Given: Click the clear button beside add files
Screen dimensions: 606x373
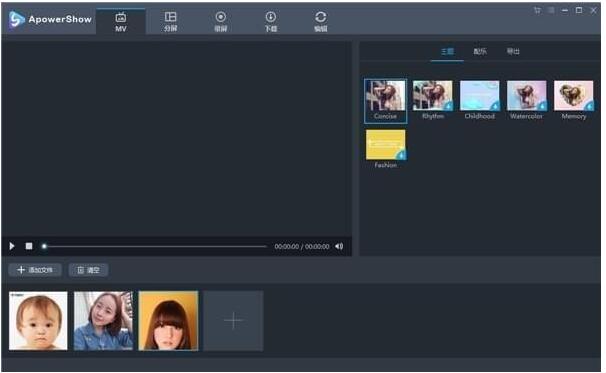Looking at the screenshot, I should click(x=89, y=270).
